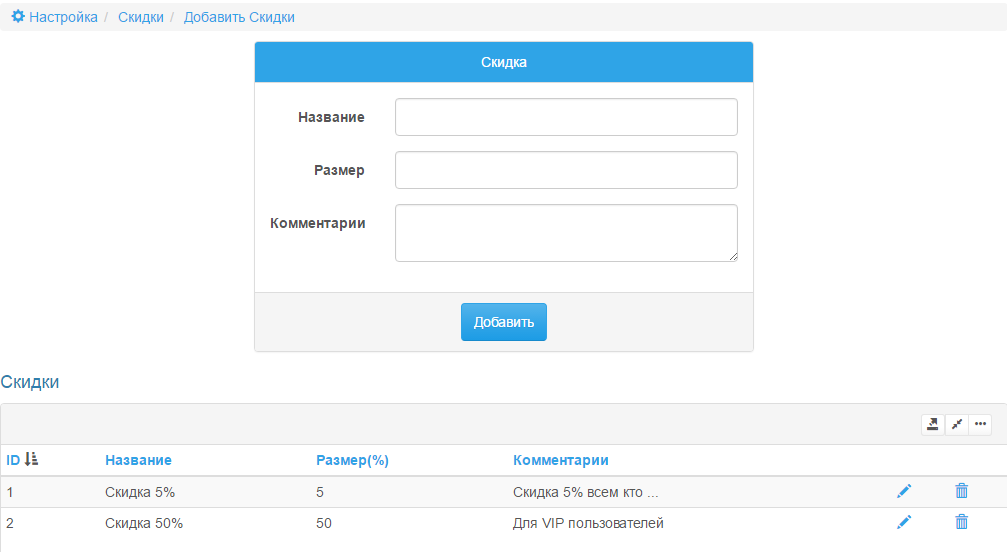Sort table by Комментарии column header
Image resolution: width=1007 pixels, height=552 pixels.
click(560, 460)
